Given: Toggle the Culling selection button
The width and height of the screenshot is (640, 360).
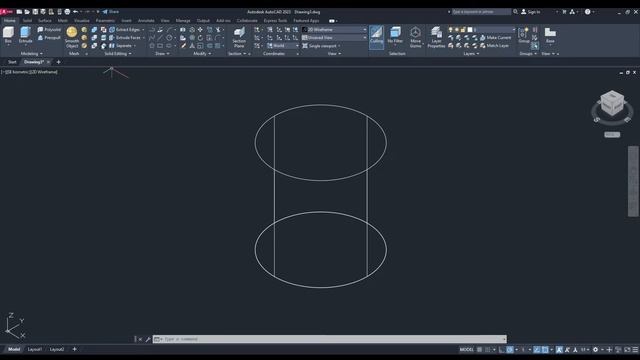Looking at the screenshot, I should (x=376, y=37).
